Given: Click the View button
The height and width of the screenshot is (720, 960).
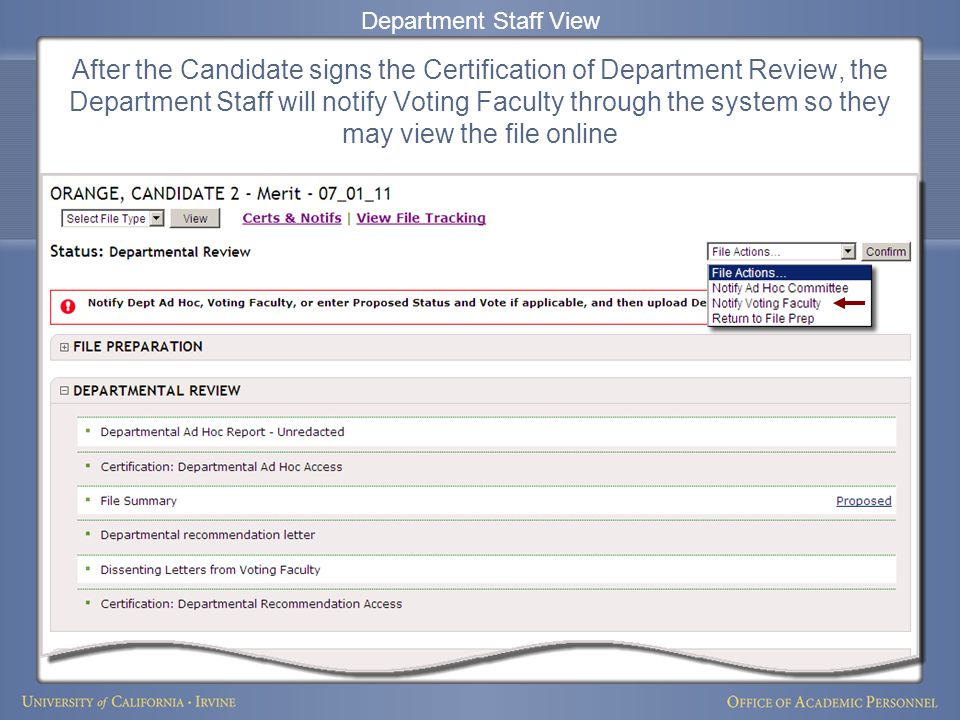Looking at the screenshot, I should 195,219.
